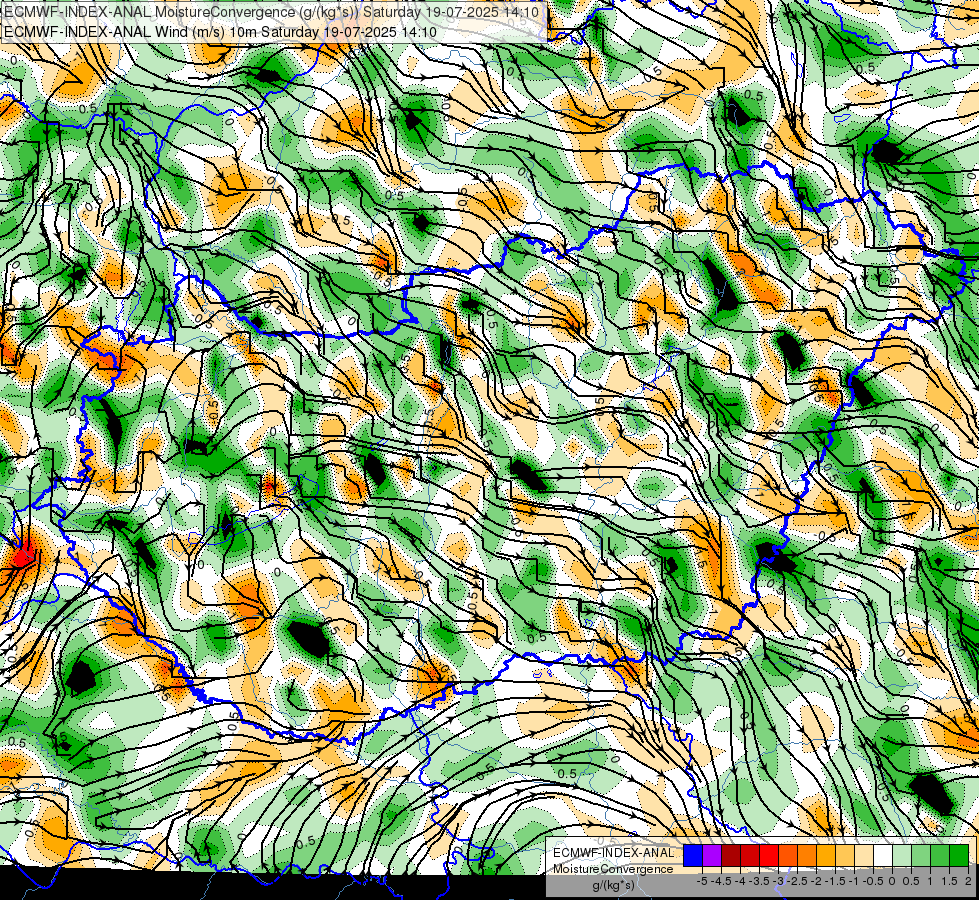This screenshot has height=900, width=979.
Task: Click the purple swatch in the legend
Action: pyautogui.click(x=712, y=855)
